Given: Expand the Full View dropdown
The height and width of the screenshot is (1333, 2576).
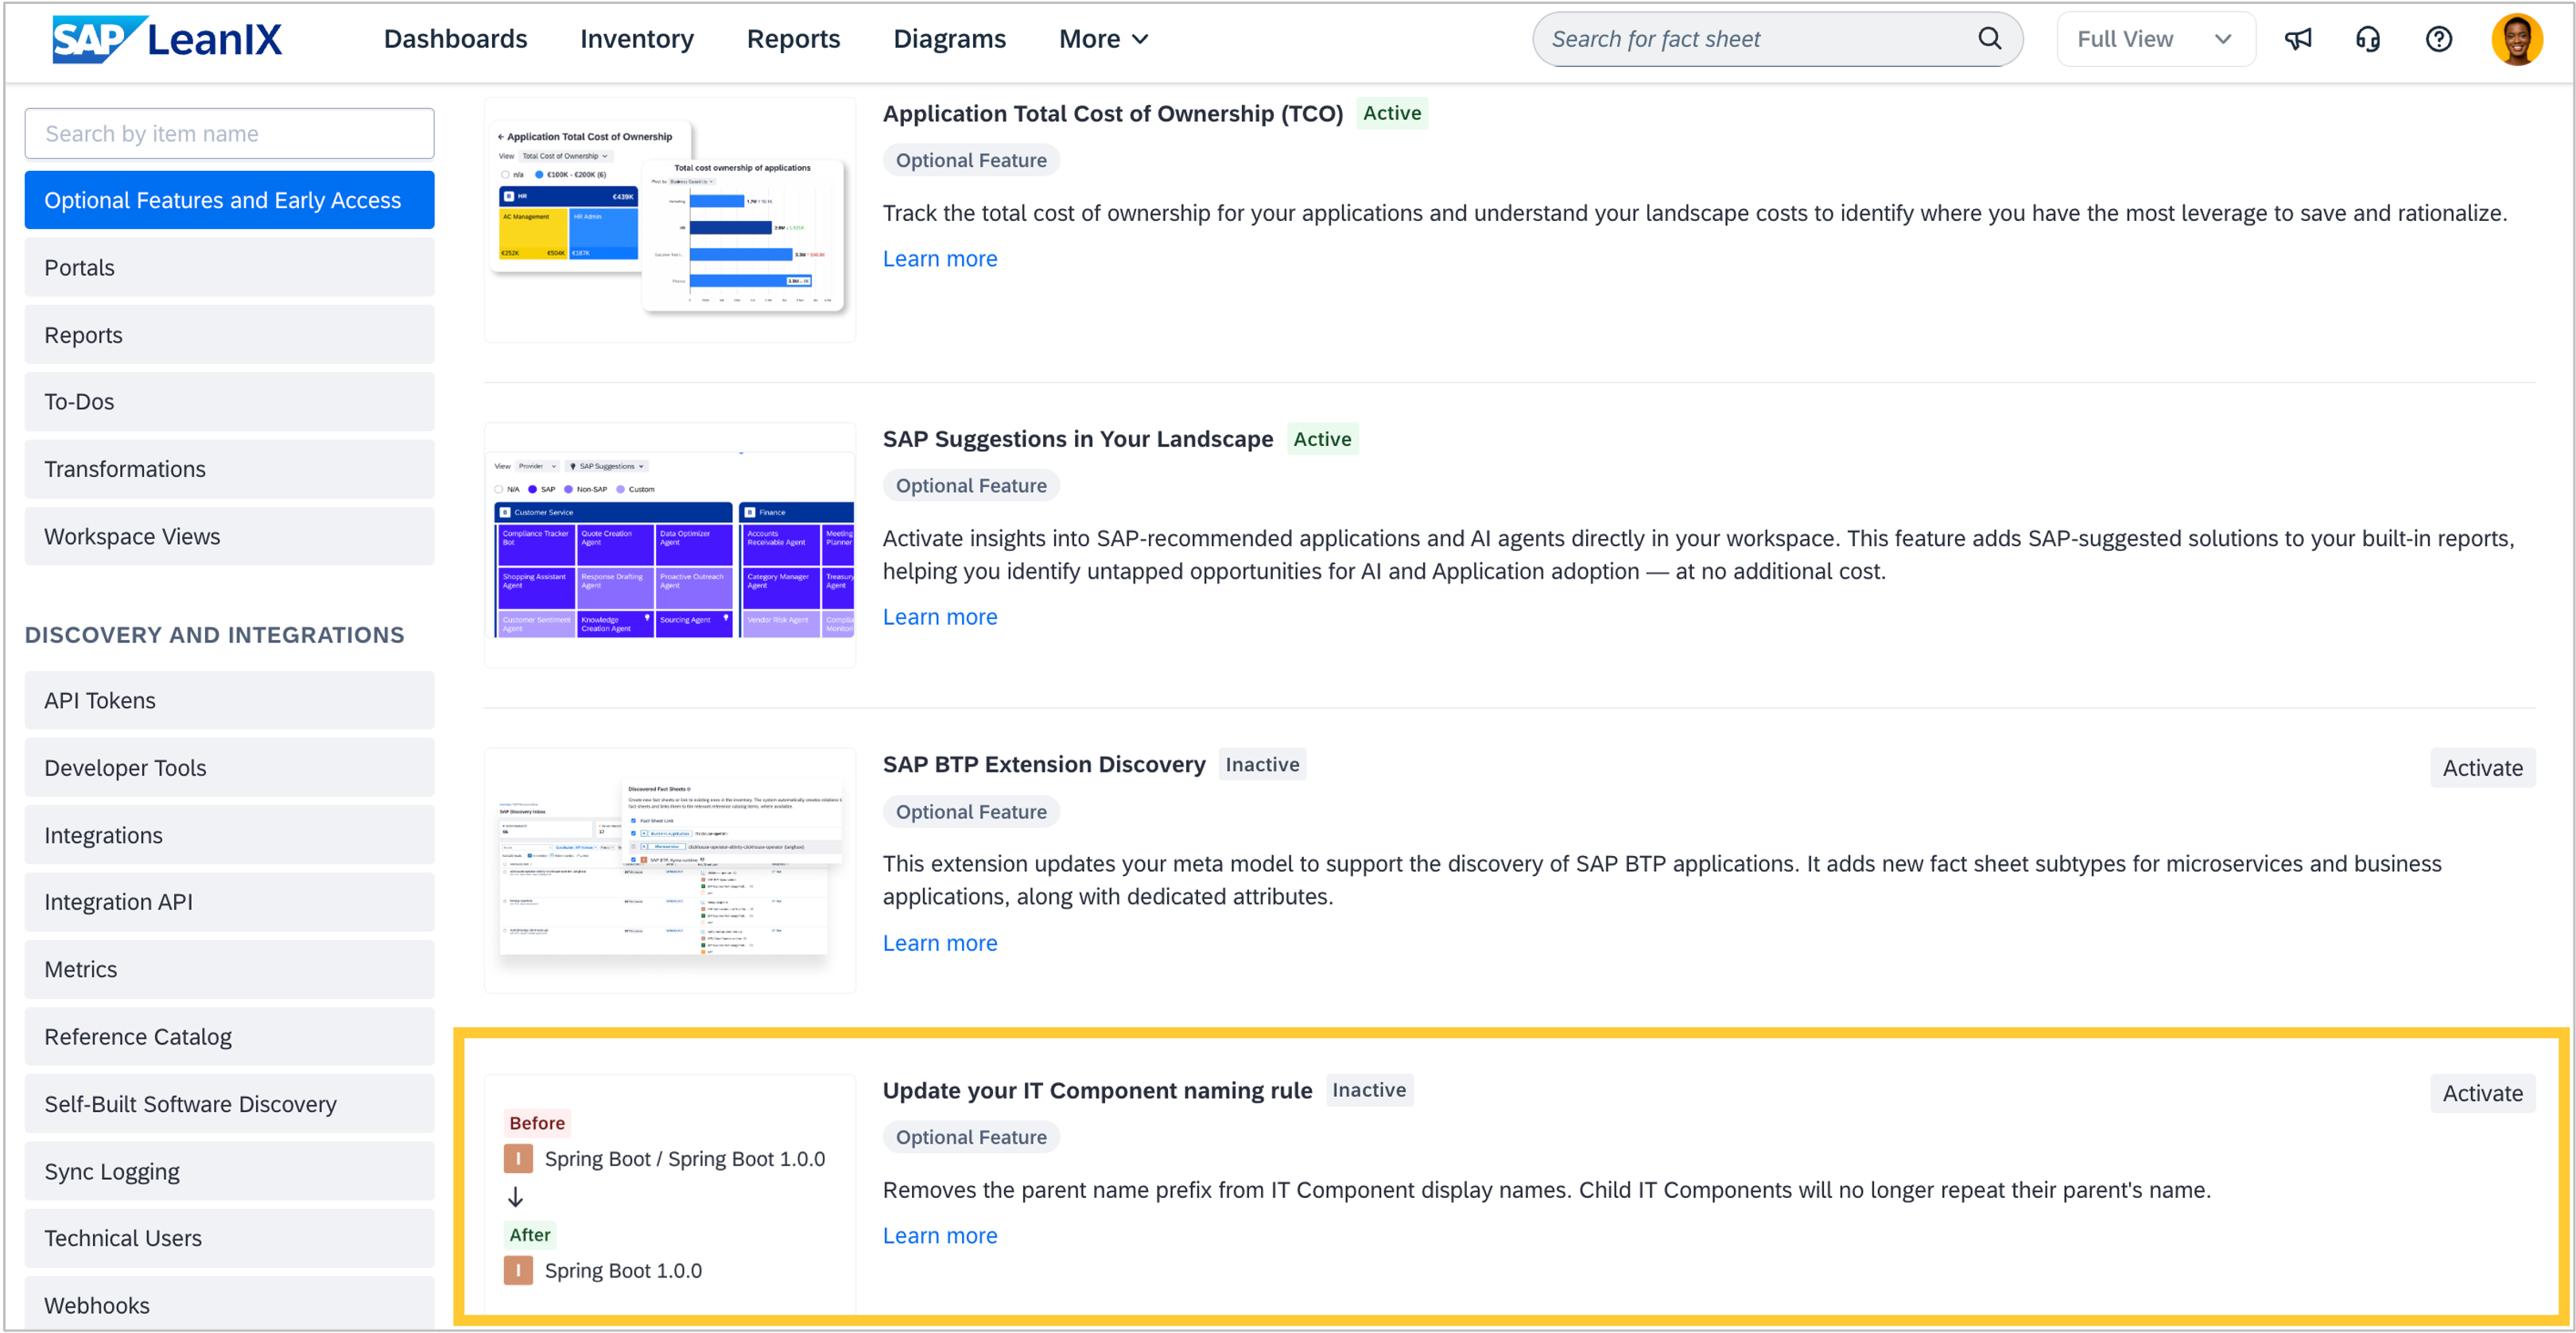Looking at the screenshot, I should click(x=2154, y=39).
